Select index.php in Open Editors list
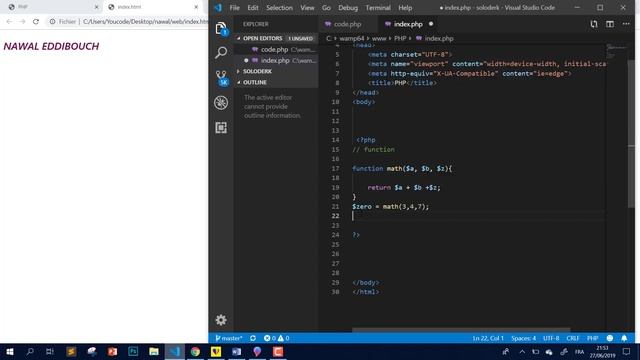Viewport: 640px width, 360px height. pos(276,60)
